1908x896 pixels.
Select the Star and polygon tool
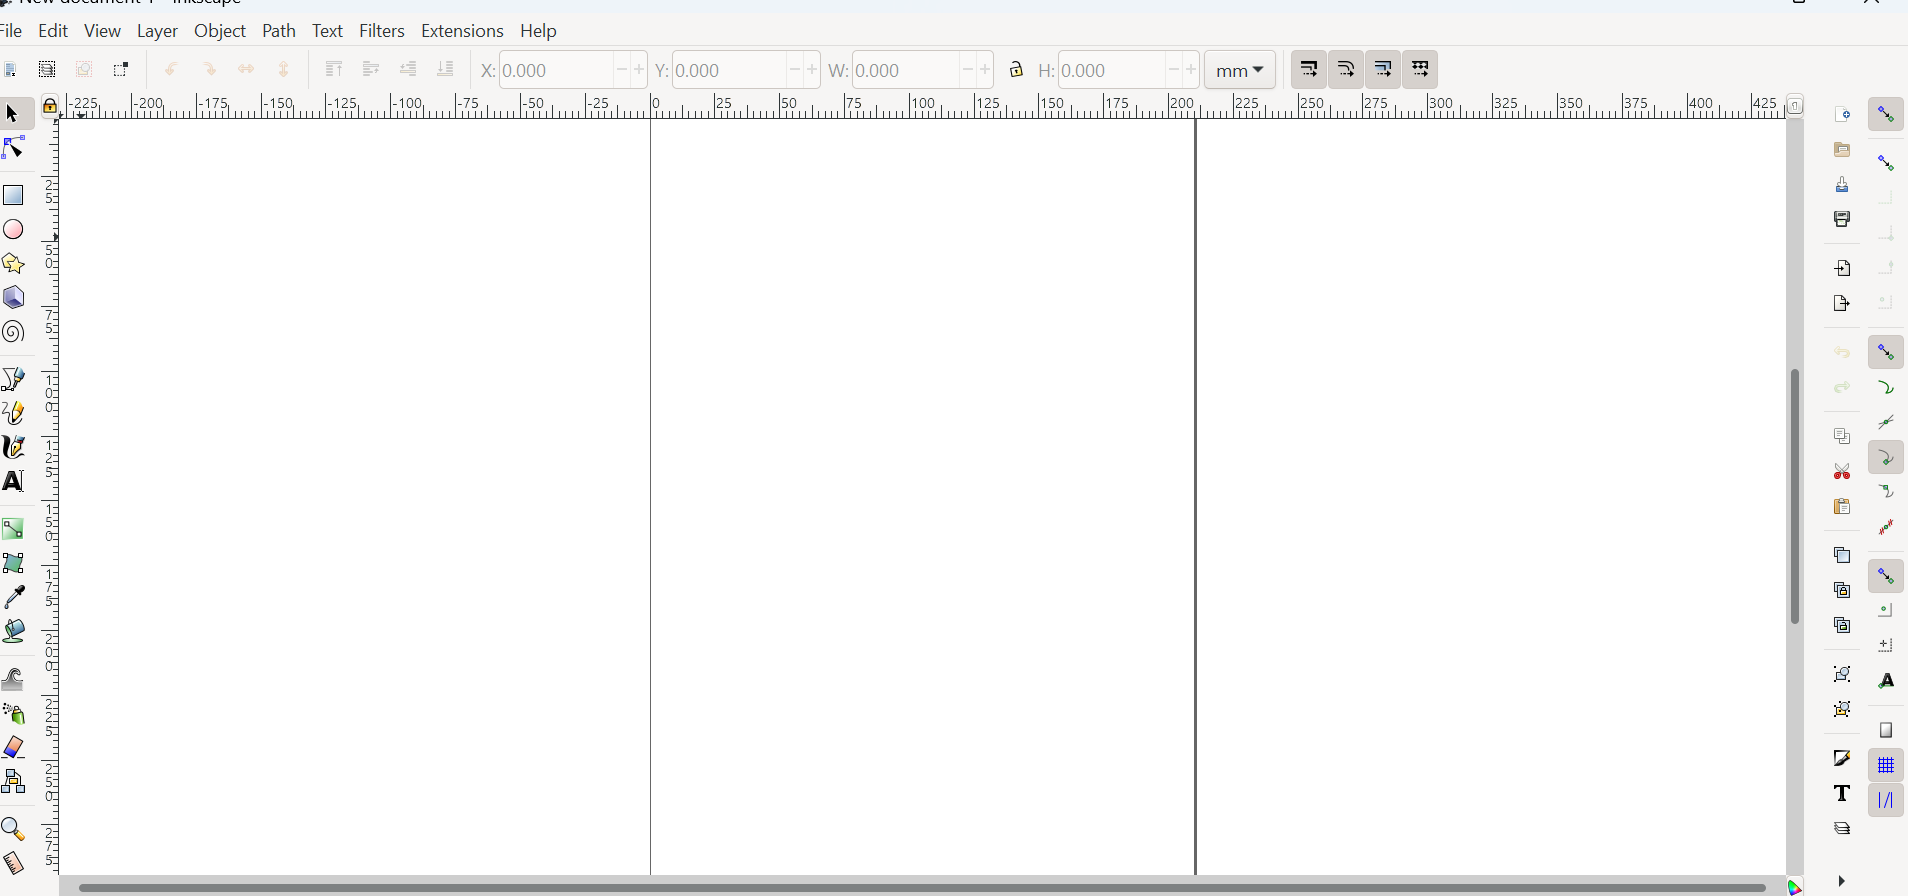pyautogui.click(x=13, y=264)
